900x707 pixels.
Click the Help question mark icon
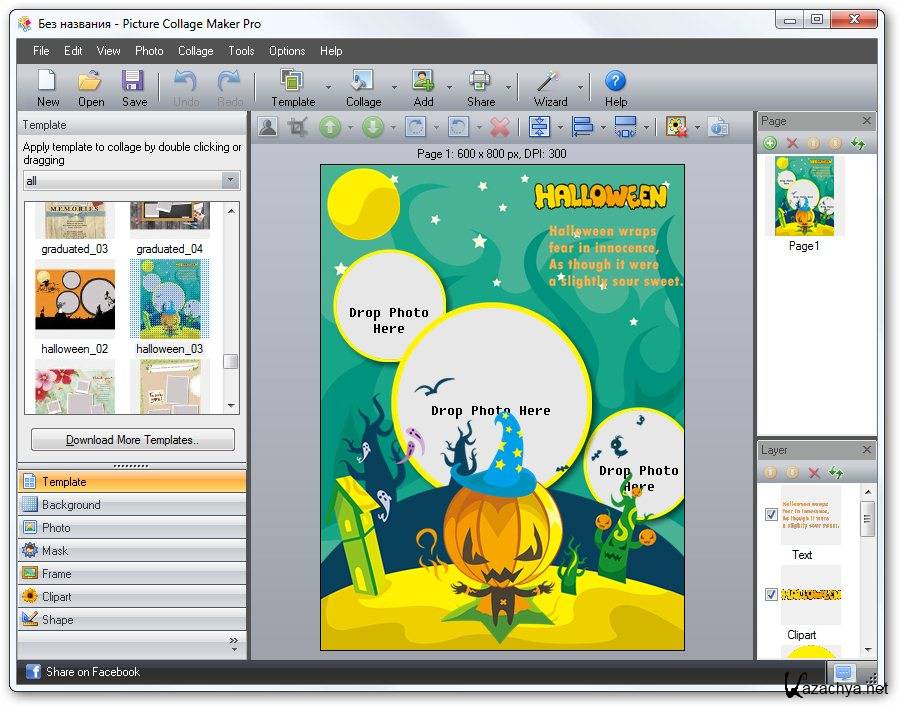[x=616, y=81]
